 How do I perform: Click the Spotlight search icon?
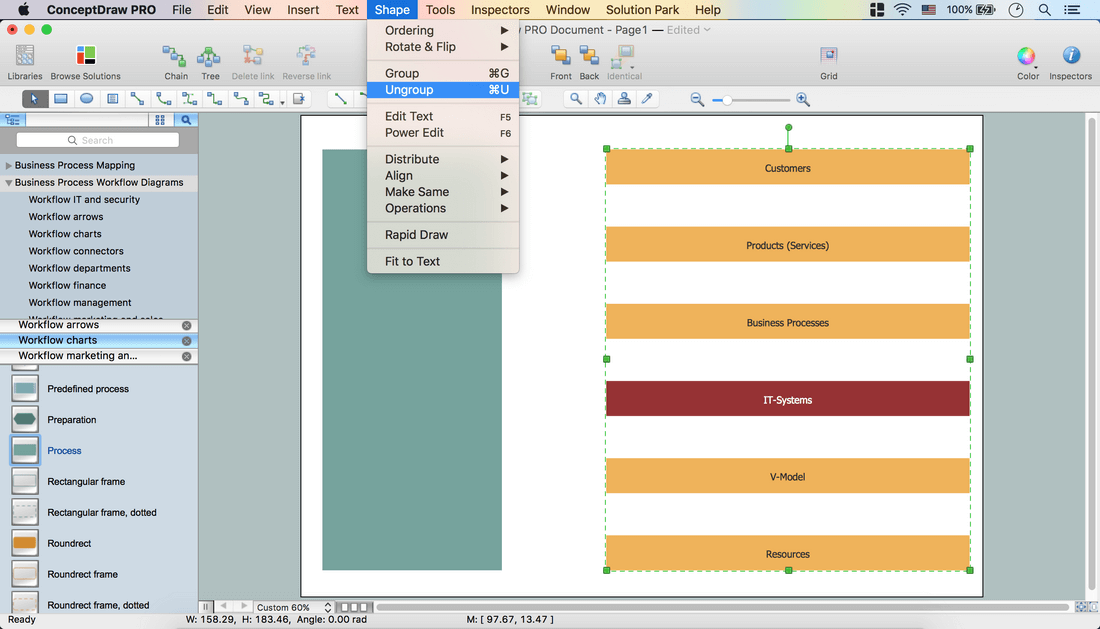click(x=1045, y=10)
